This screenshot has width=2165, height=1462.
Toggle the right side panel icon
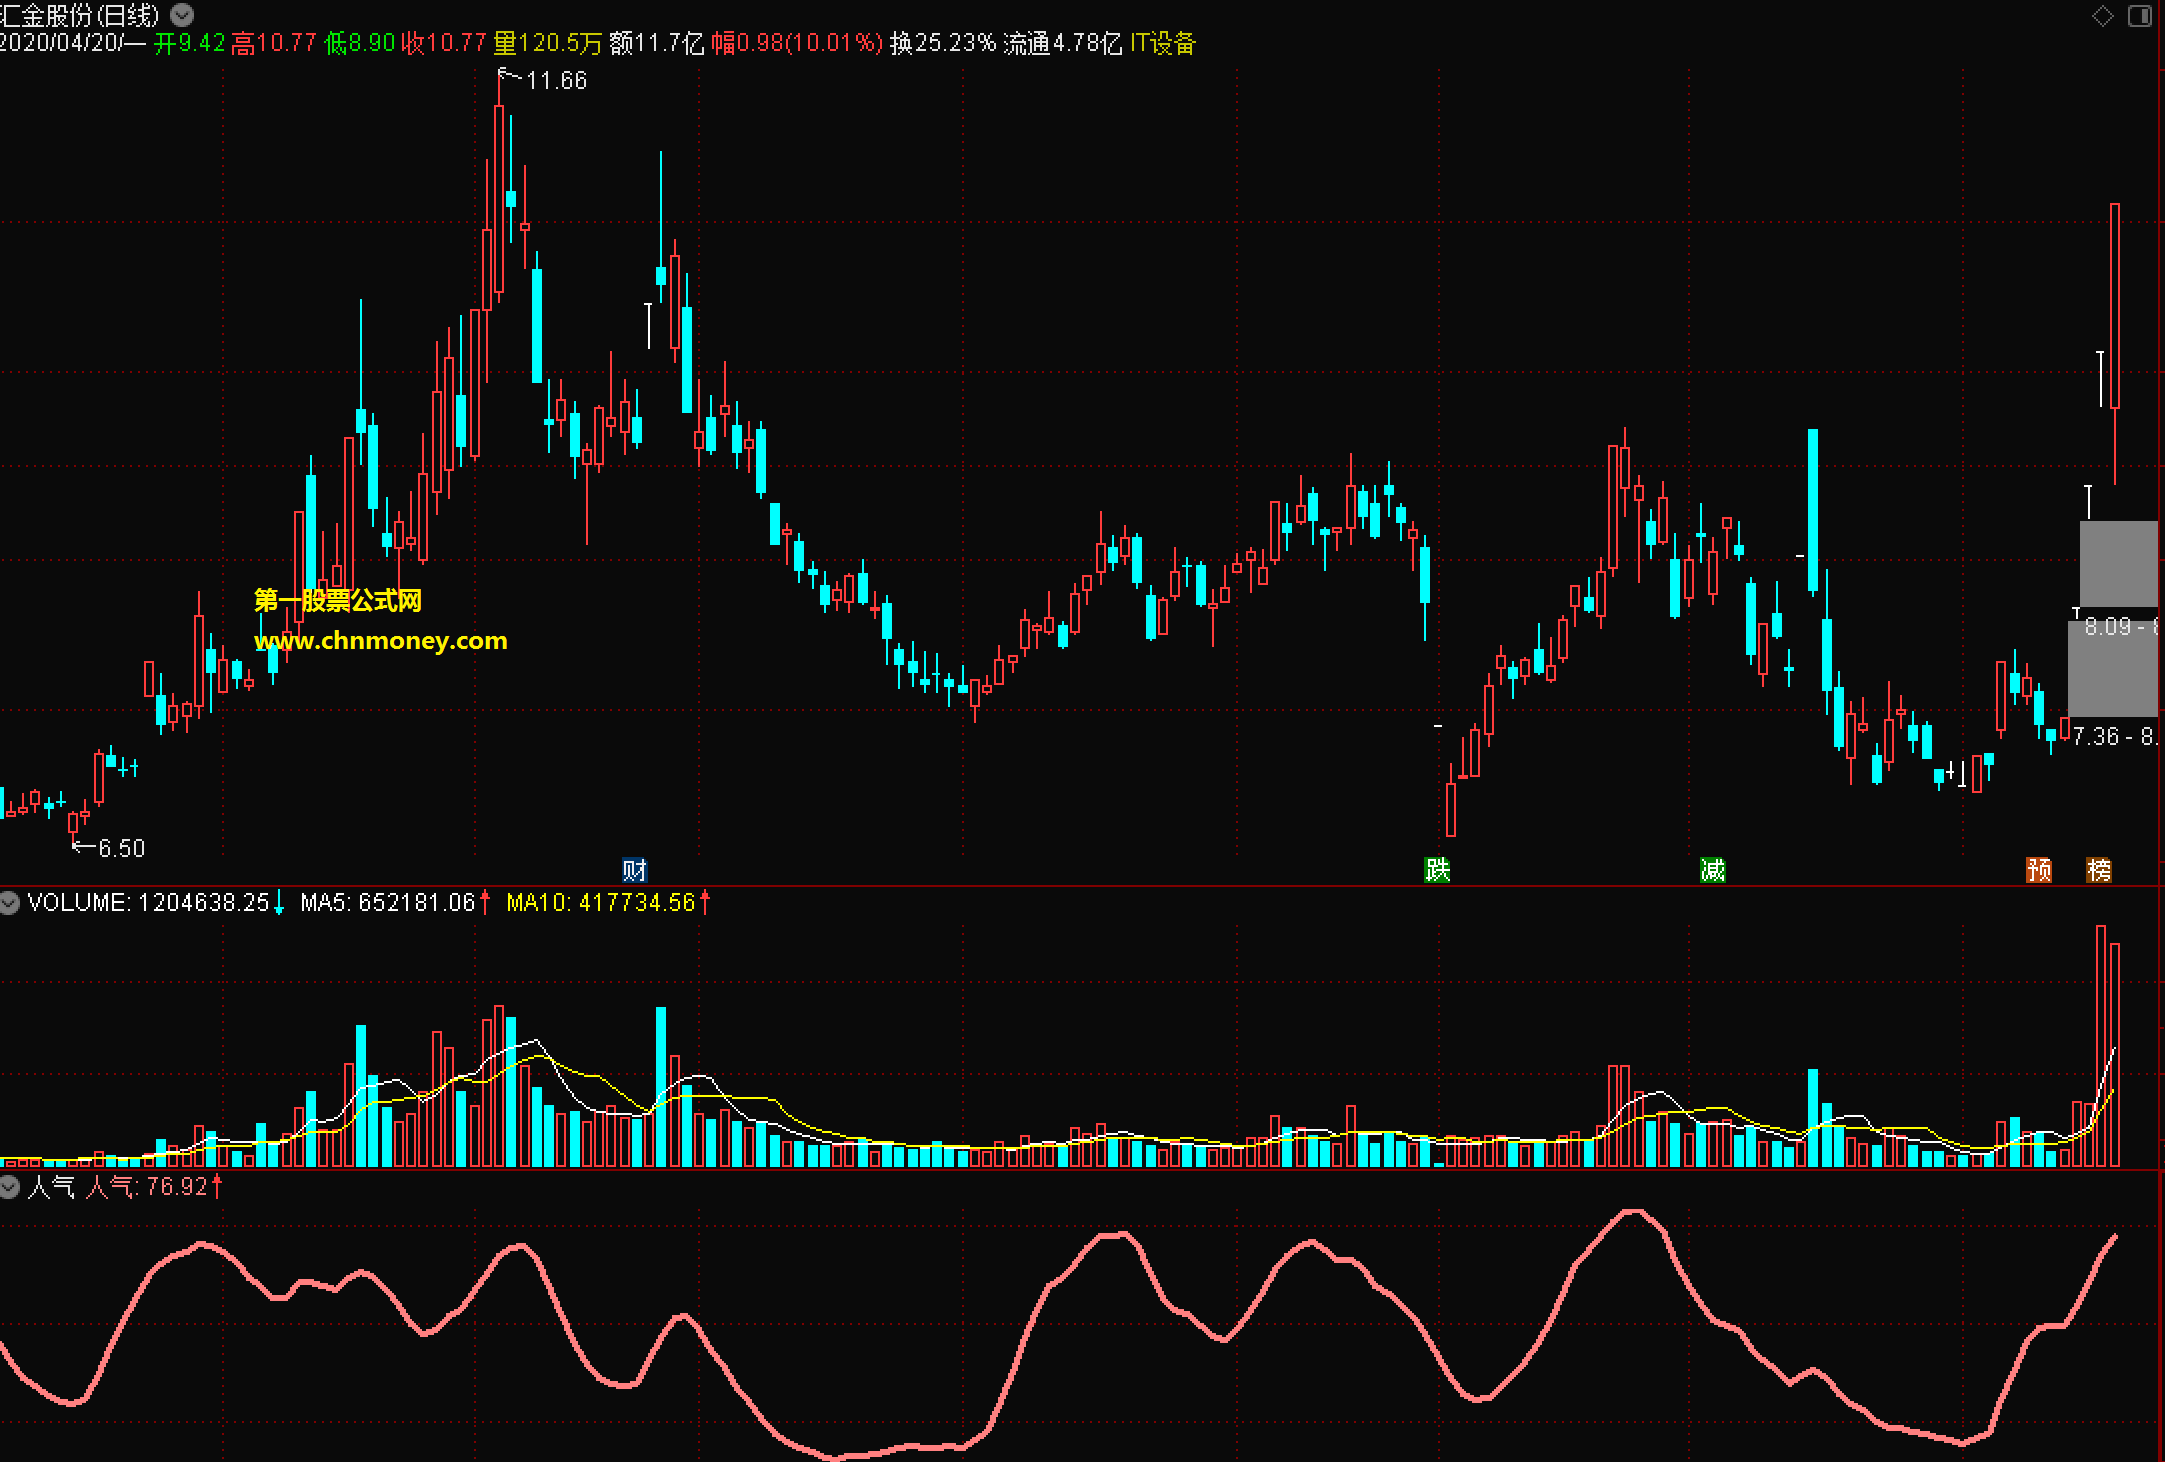(2139, 16)
